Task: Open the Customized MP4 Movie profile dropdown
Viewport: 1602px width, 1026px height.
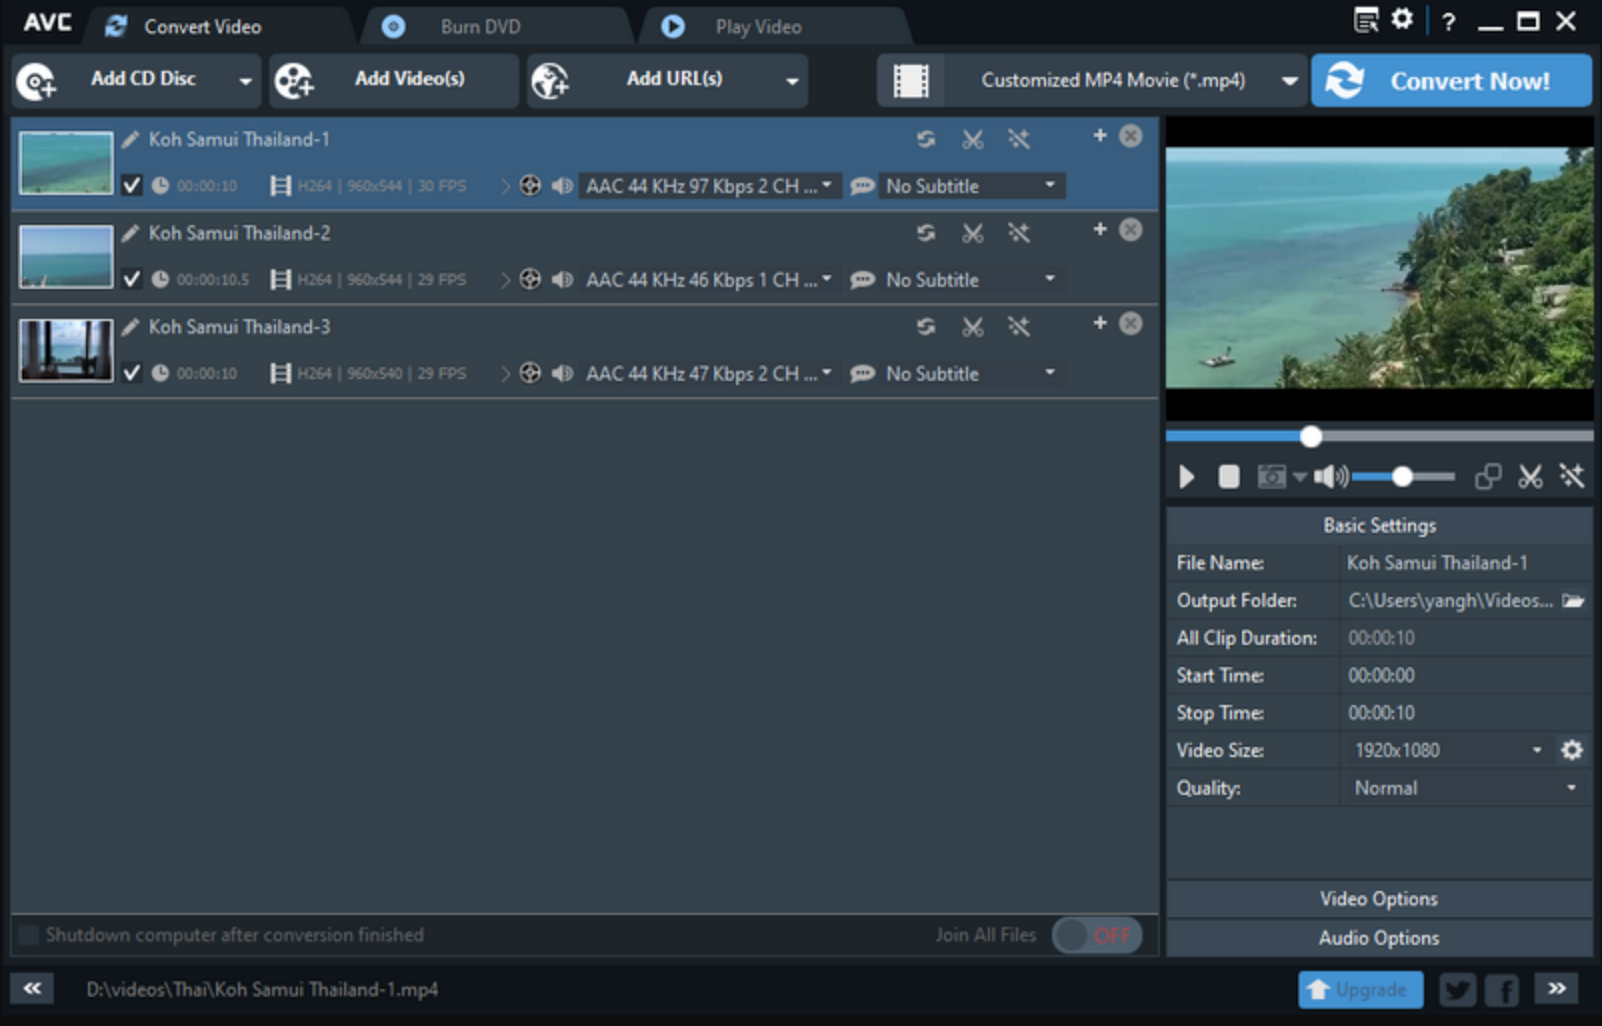Action: pyautogui.click(x=1289, y=80)
